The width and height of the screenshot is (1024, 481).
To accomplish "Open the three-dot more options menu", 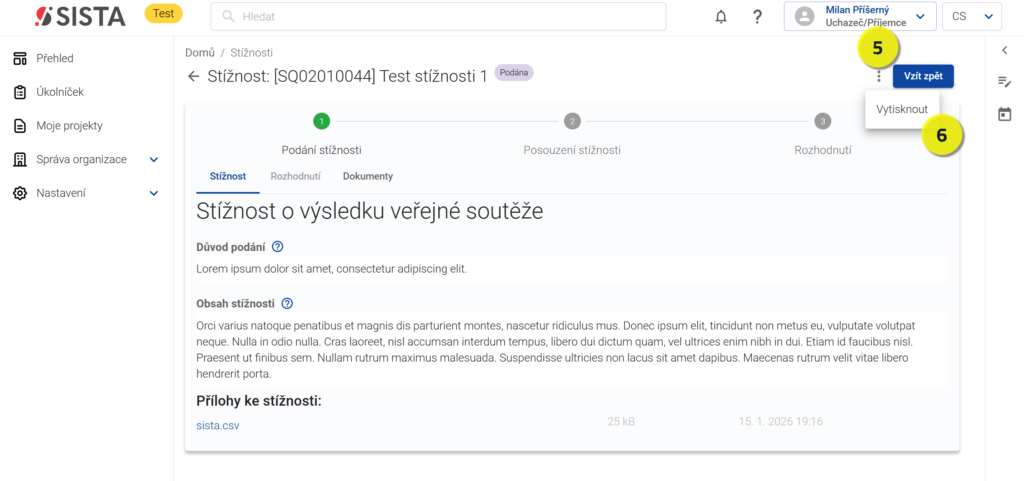I will pos(878,76).
